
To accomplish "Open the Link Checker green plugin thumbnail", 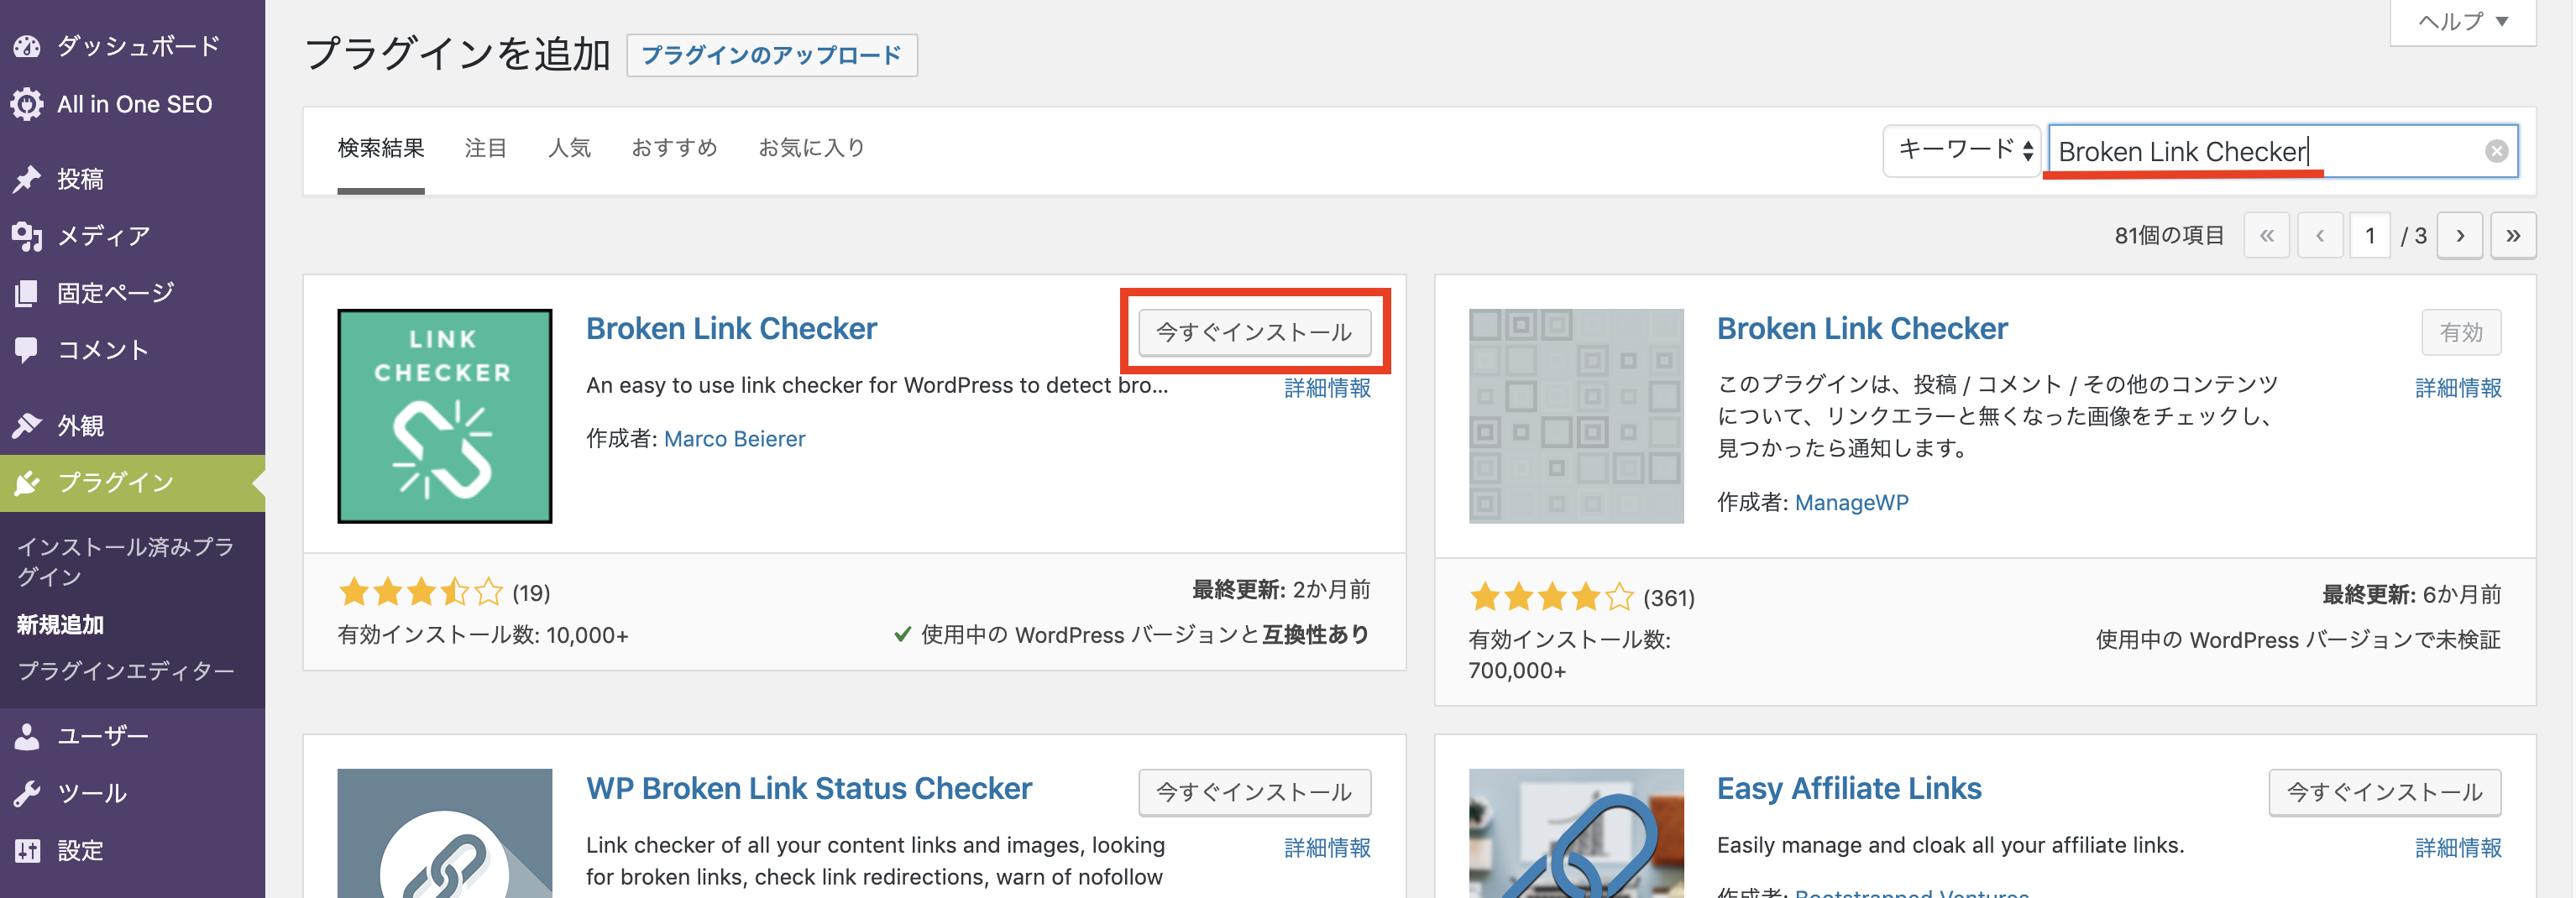I will 445,416.
